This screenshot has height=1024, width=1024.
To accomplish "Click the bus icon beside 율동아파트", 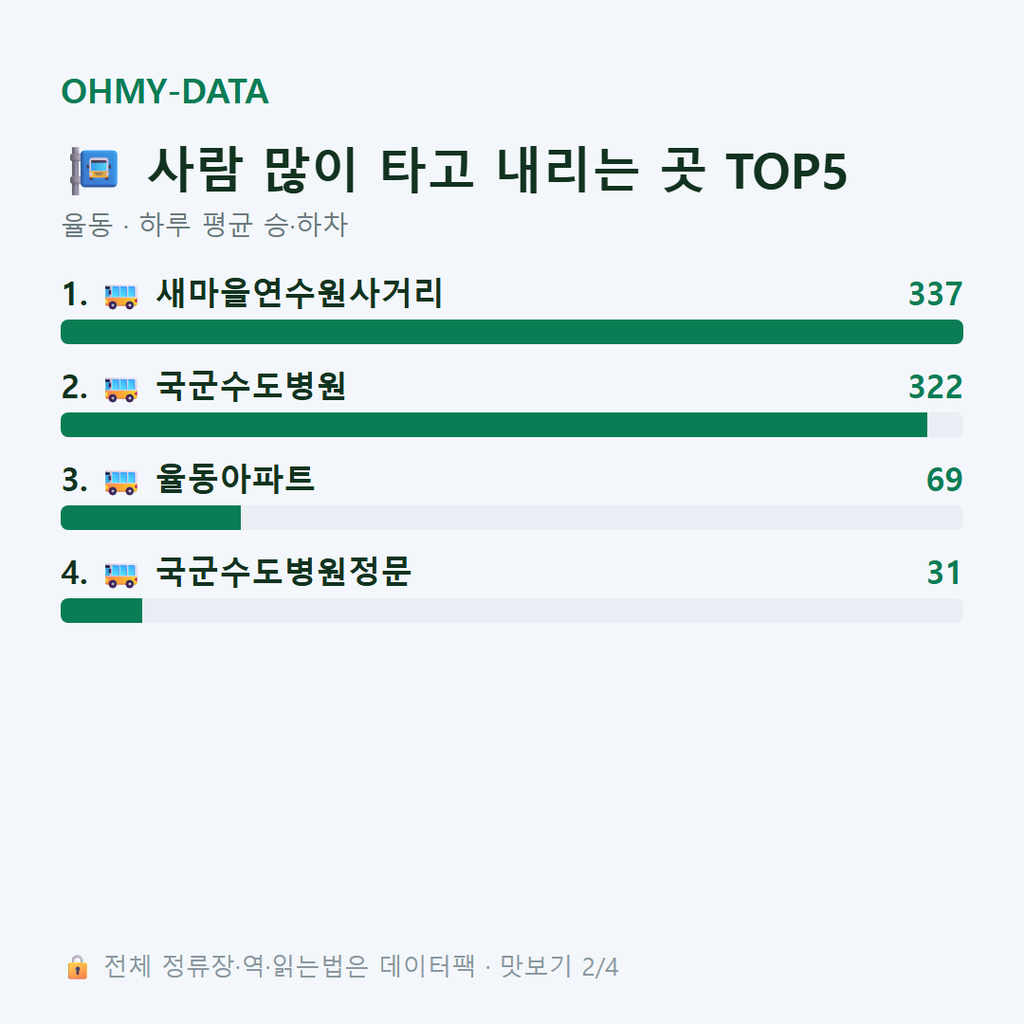I will click(121, 482).
